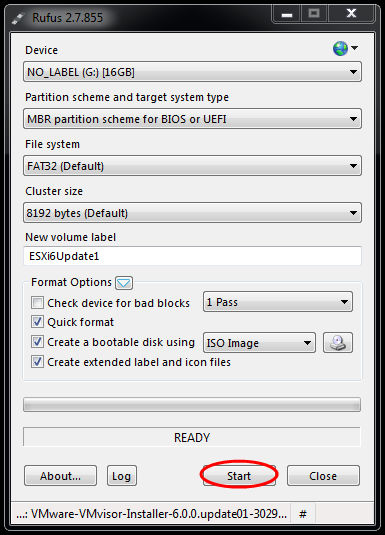The width and height of the screenshot is (385, 535).
Task: Expand the Cluster size dropdown
Action: pos(192,213)
